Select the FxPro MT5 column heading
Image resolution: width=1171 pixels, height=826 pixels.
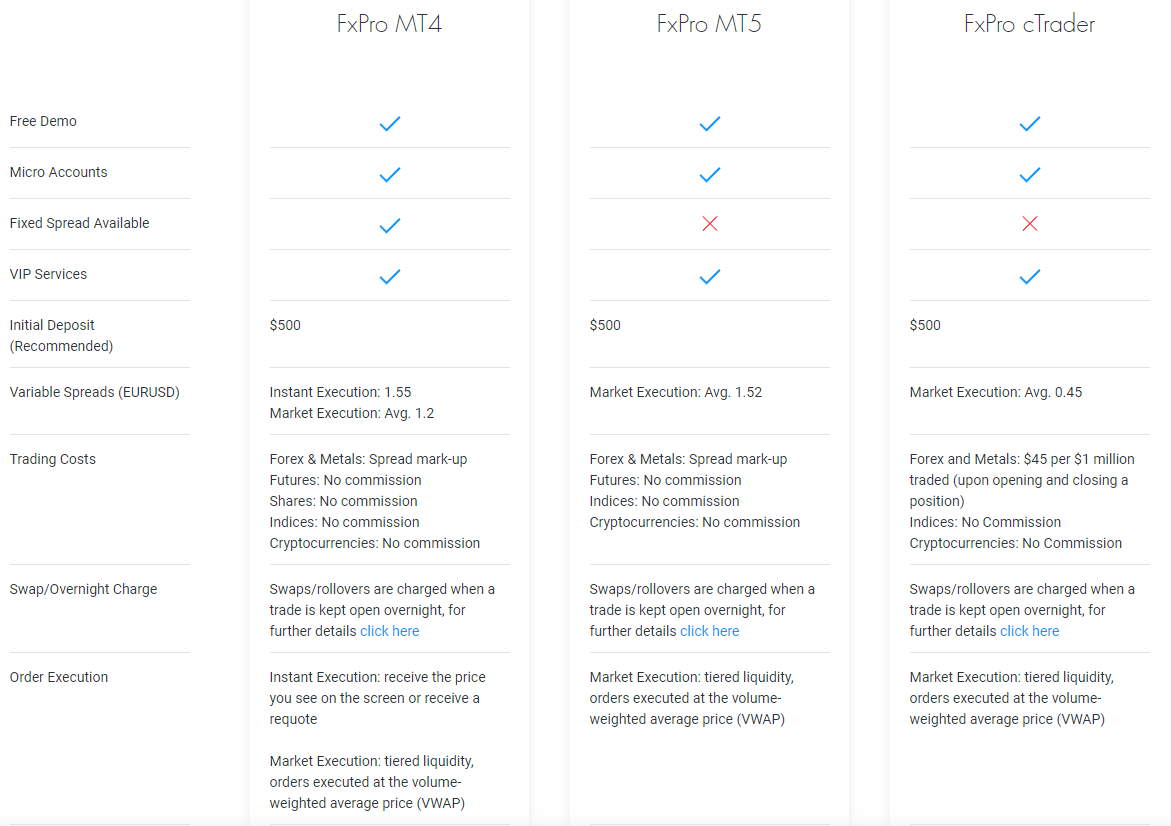coord(709,24)
